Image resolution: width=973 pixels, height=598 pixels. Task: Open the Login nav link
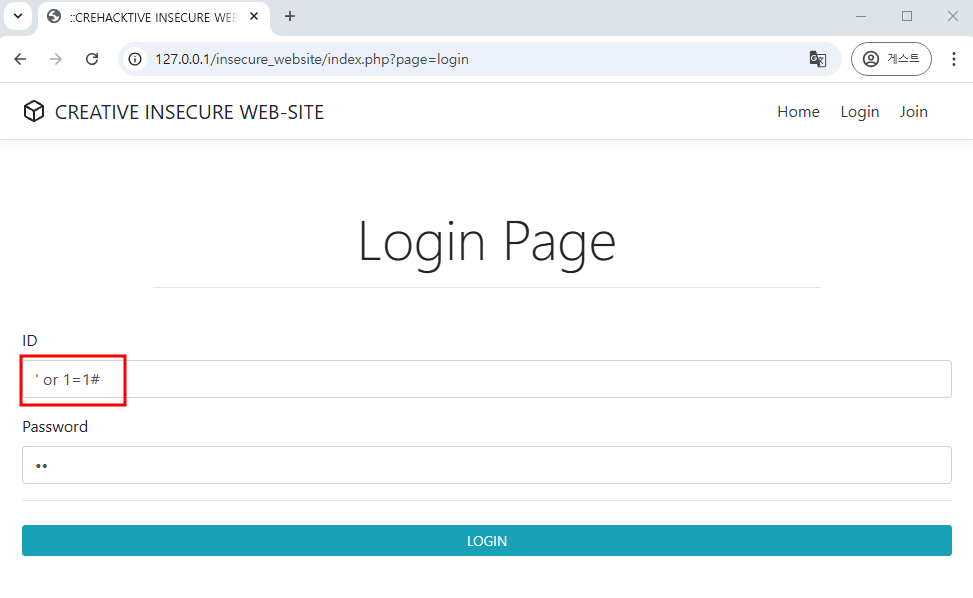pos(859,112)
